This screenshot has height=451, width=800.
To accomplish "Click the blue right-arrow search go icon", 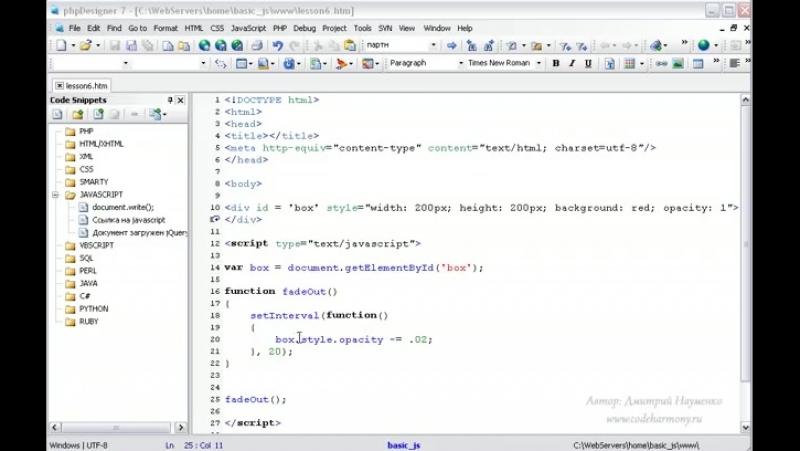I will [452, 45].
